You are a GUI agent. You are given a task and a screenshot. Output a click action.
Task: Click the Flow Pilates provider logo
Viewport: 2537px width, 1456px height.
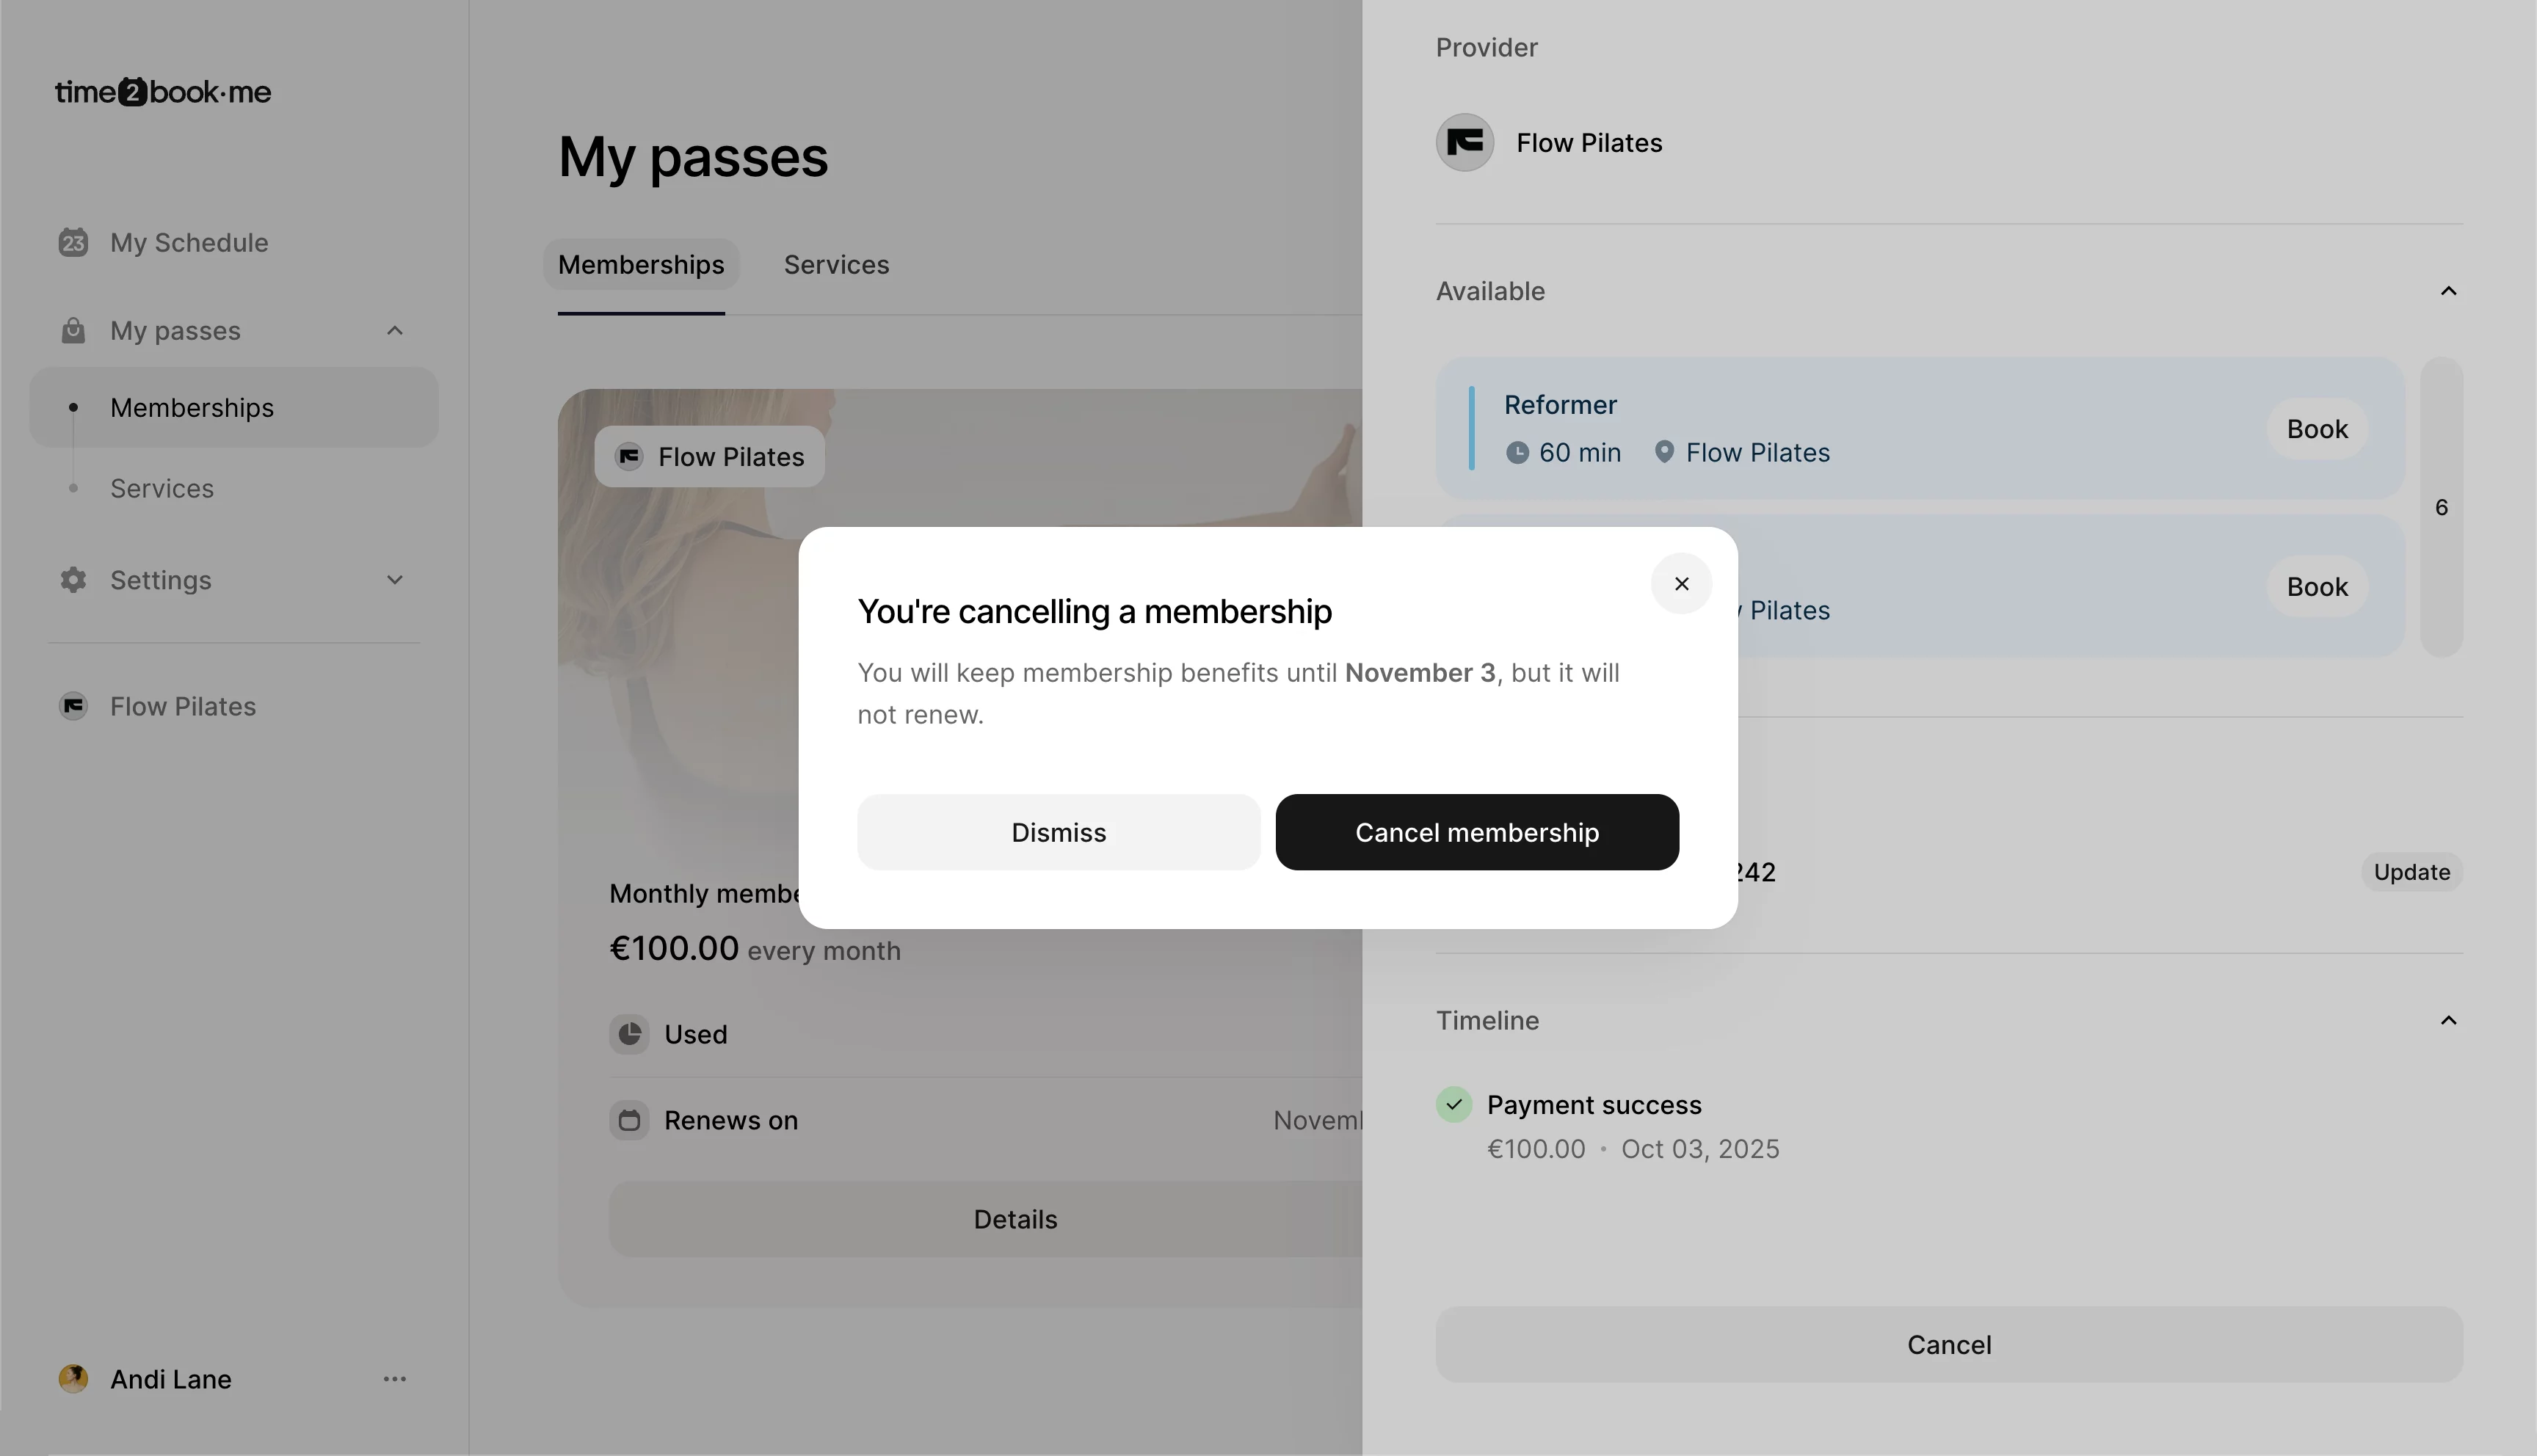click(1464, 142)
